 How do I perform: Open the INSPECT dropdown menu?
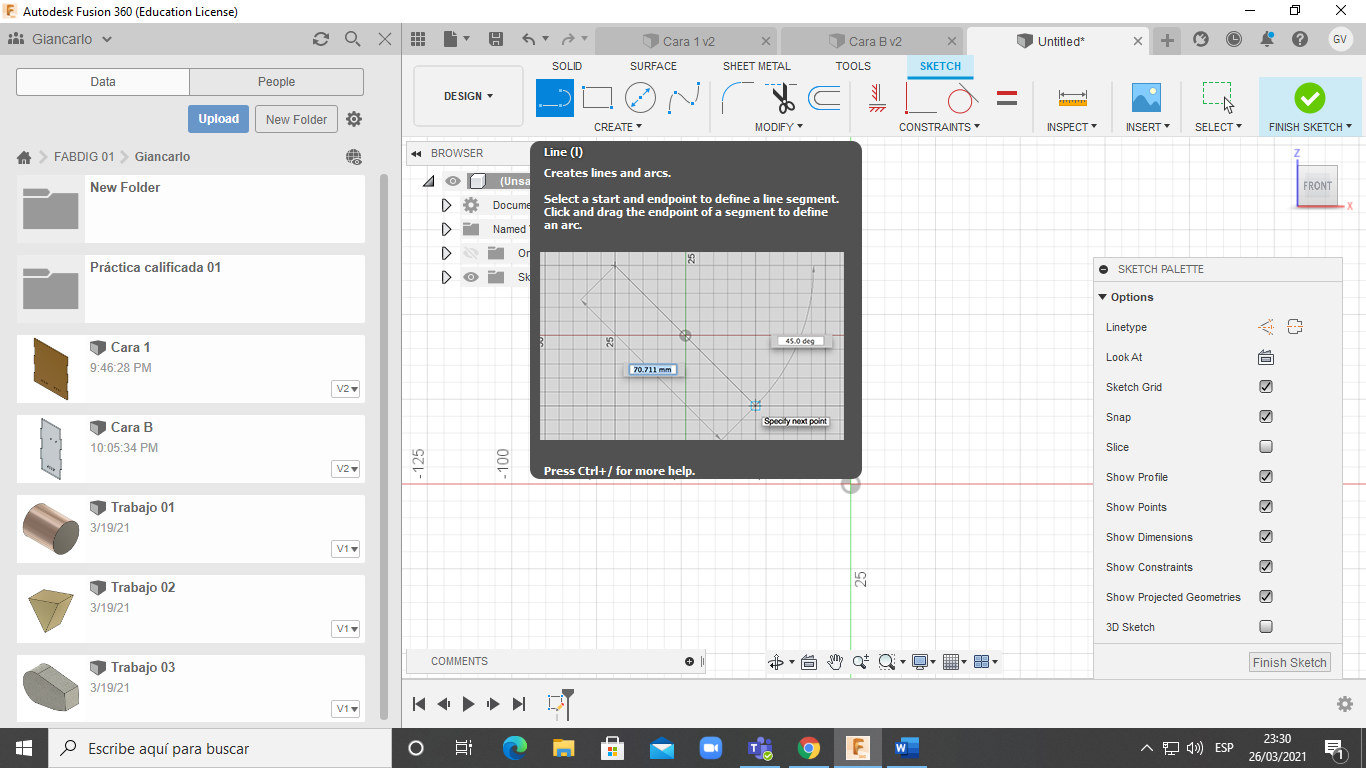tap(1072, 127)
